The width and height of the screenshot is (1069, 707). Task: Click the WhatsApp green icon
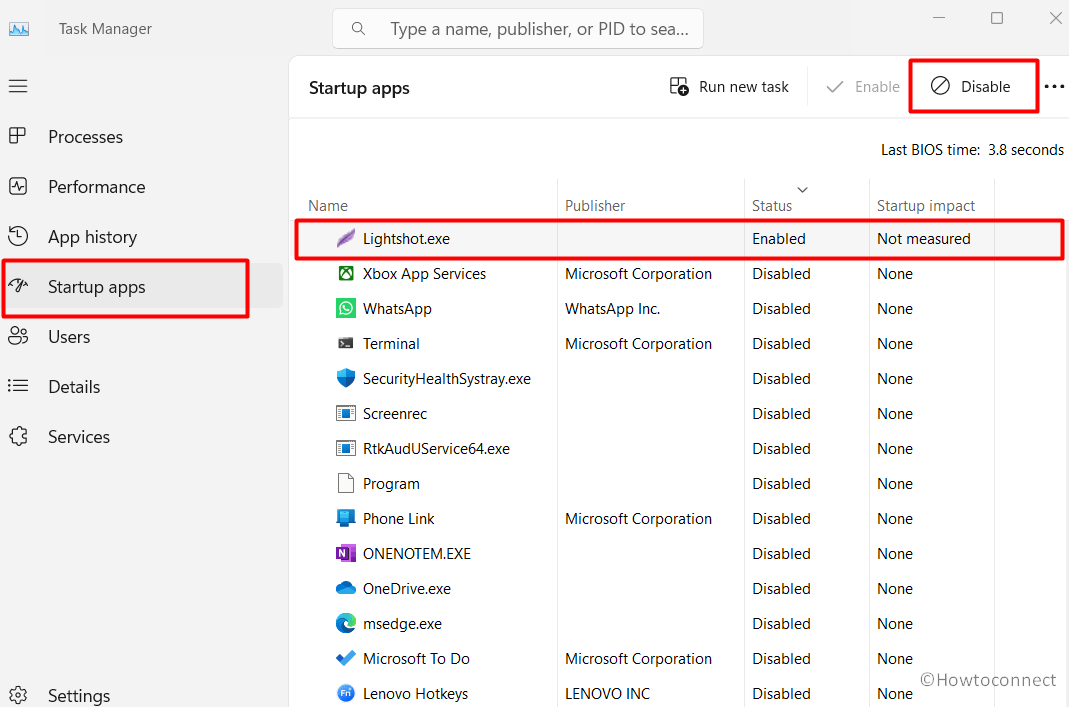(346, 308)
